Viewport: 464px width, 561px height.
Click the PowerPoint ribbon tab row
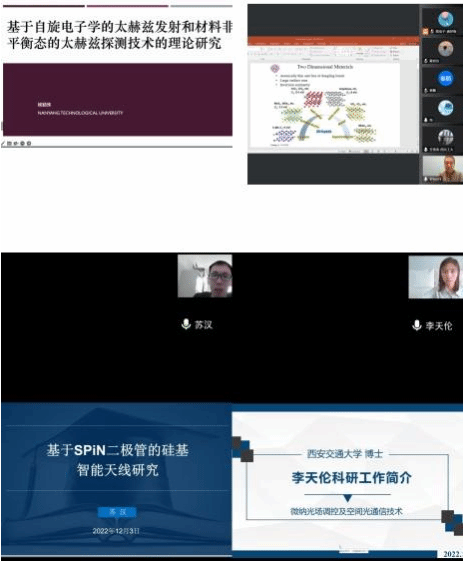333,44
